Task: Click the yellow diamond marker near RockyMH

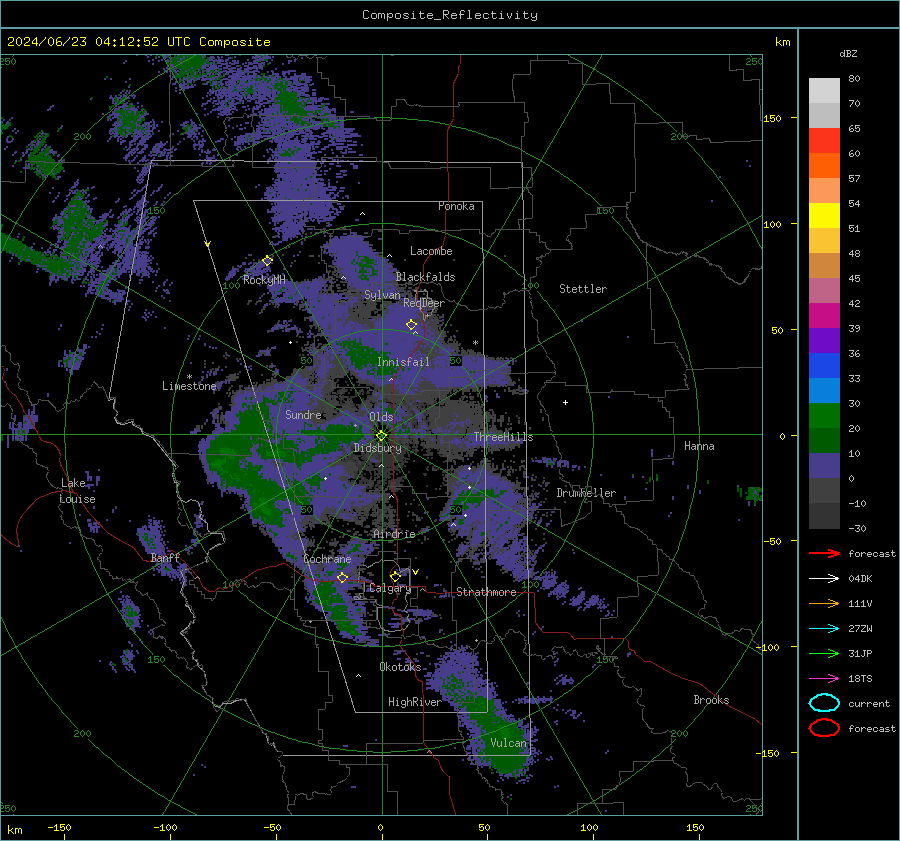Action: [x=267, y=261]
